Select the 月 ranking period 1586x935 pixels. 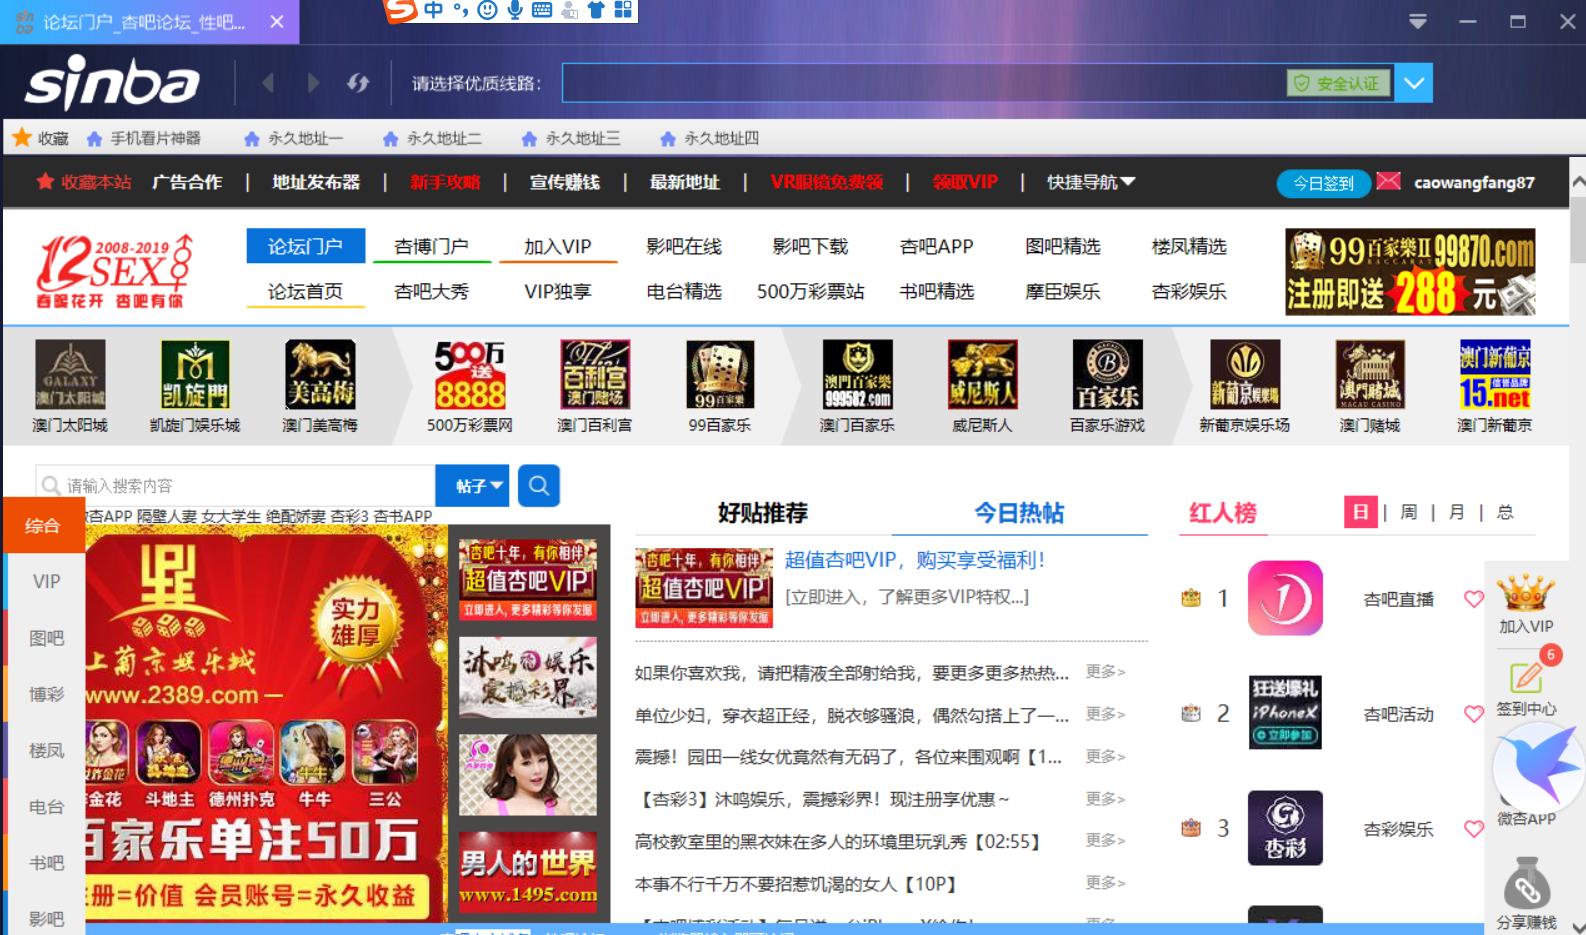coord(1456,512)
